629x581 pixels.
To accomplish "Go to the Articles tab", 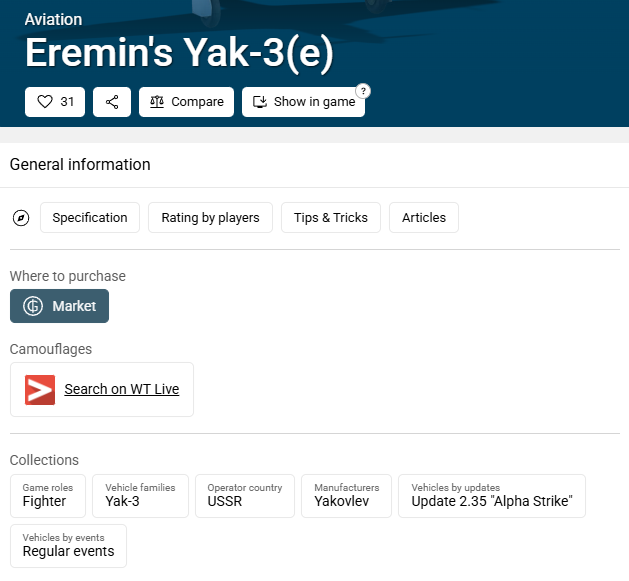I will [424, 218].
